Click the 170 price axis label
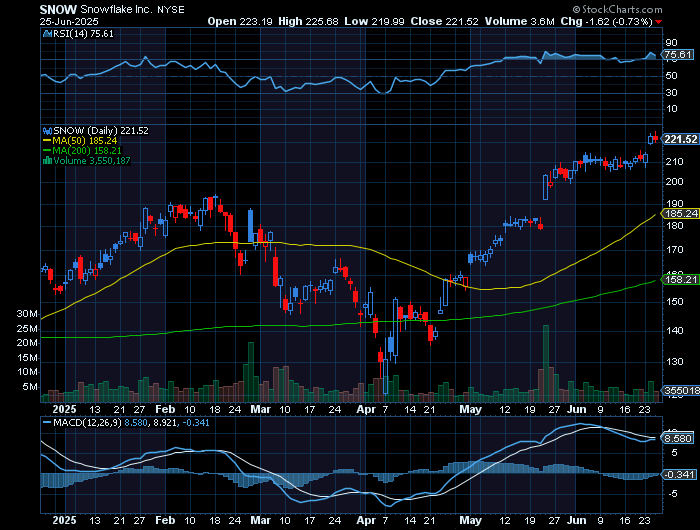Screen dimensions: 700x530 point(674,250)
